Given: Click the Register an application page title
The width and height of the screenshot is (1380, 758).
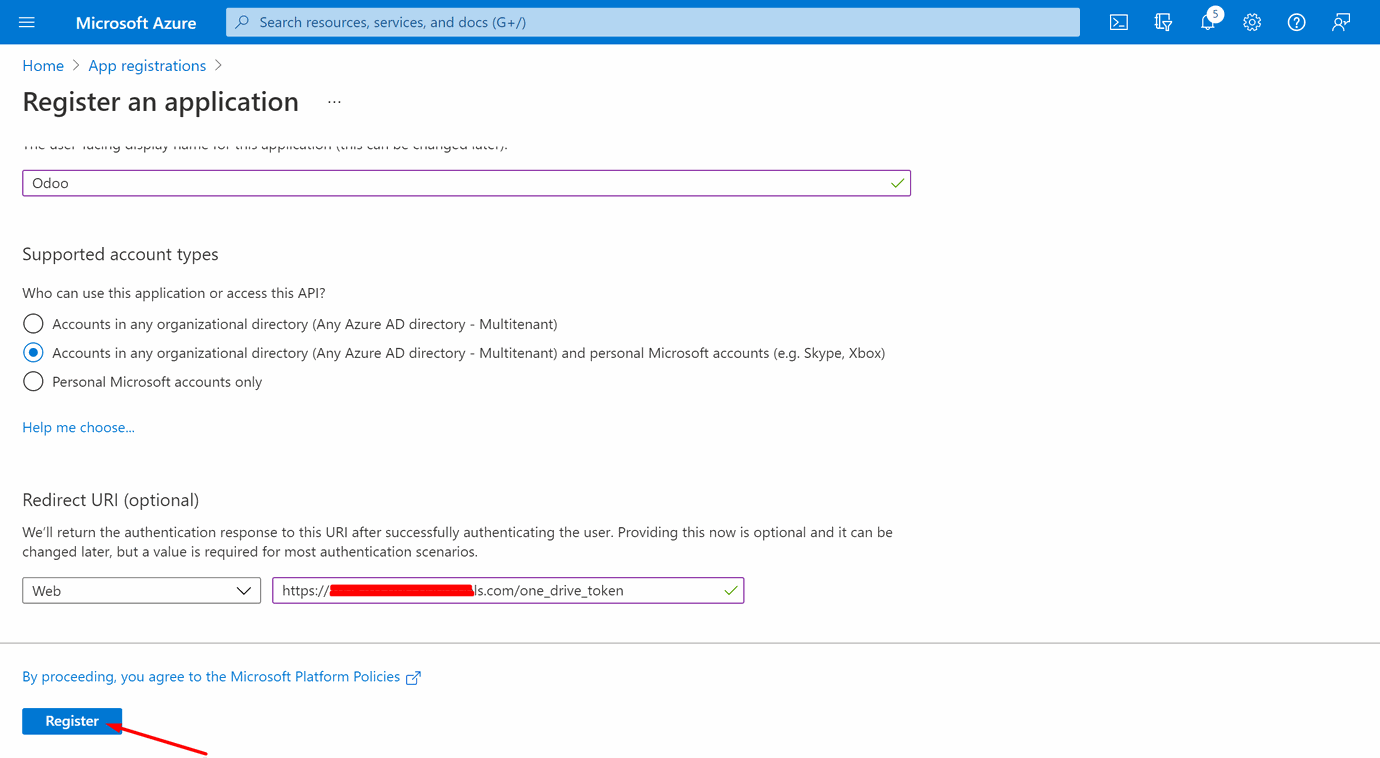Looking at the screenshot, I should click(x=160, y=102).
